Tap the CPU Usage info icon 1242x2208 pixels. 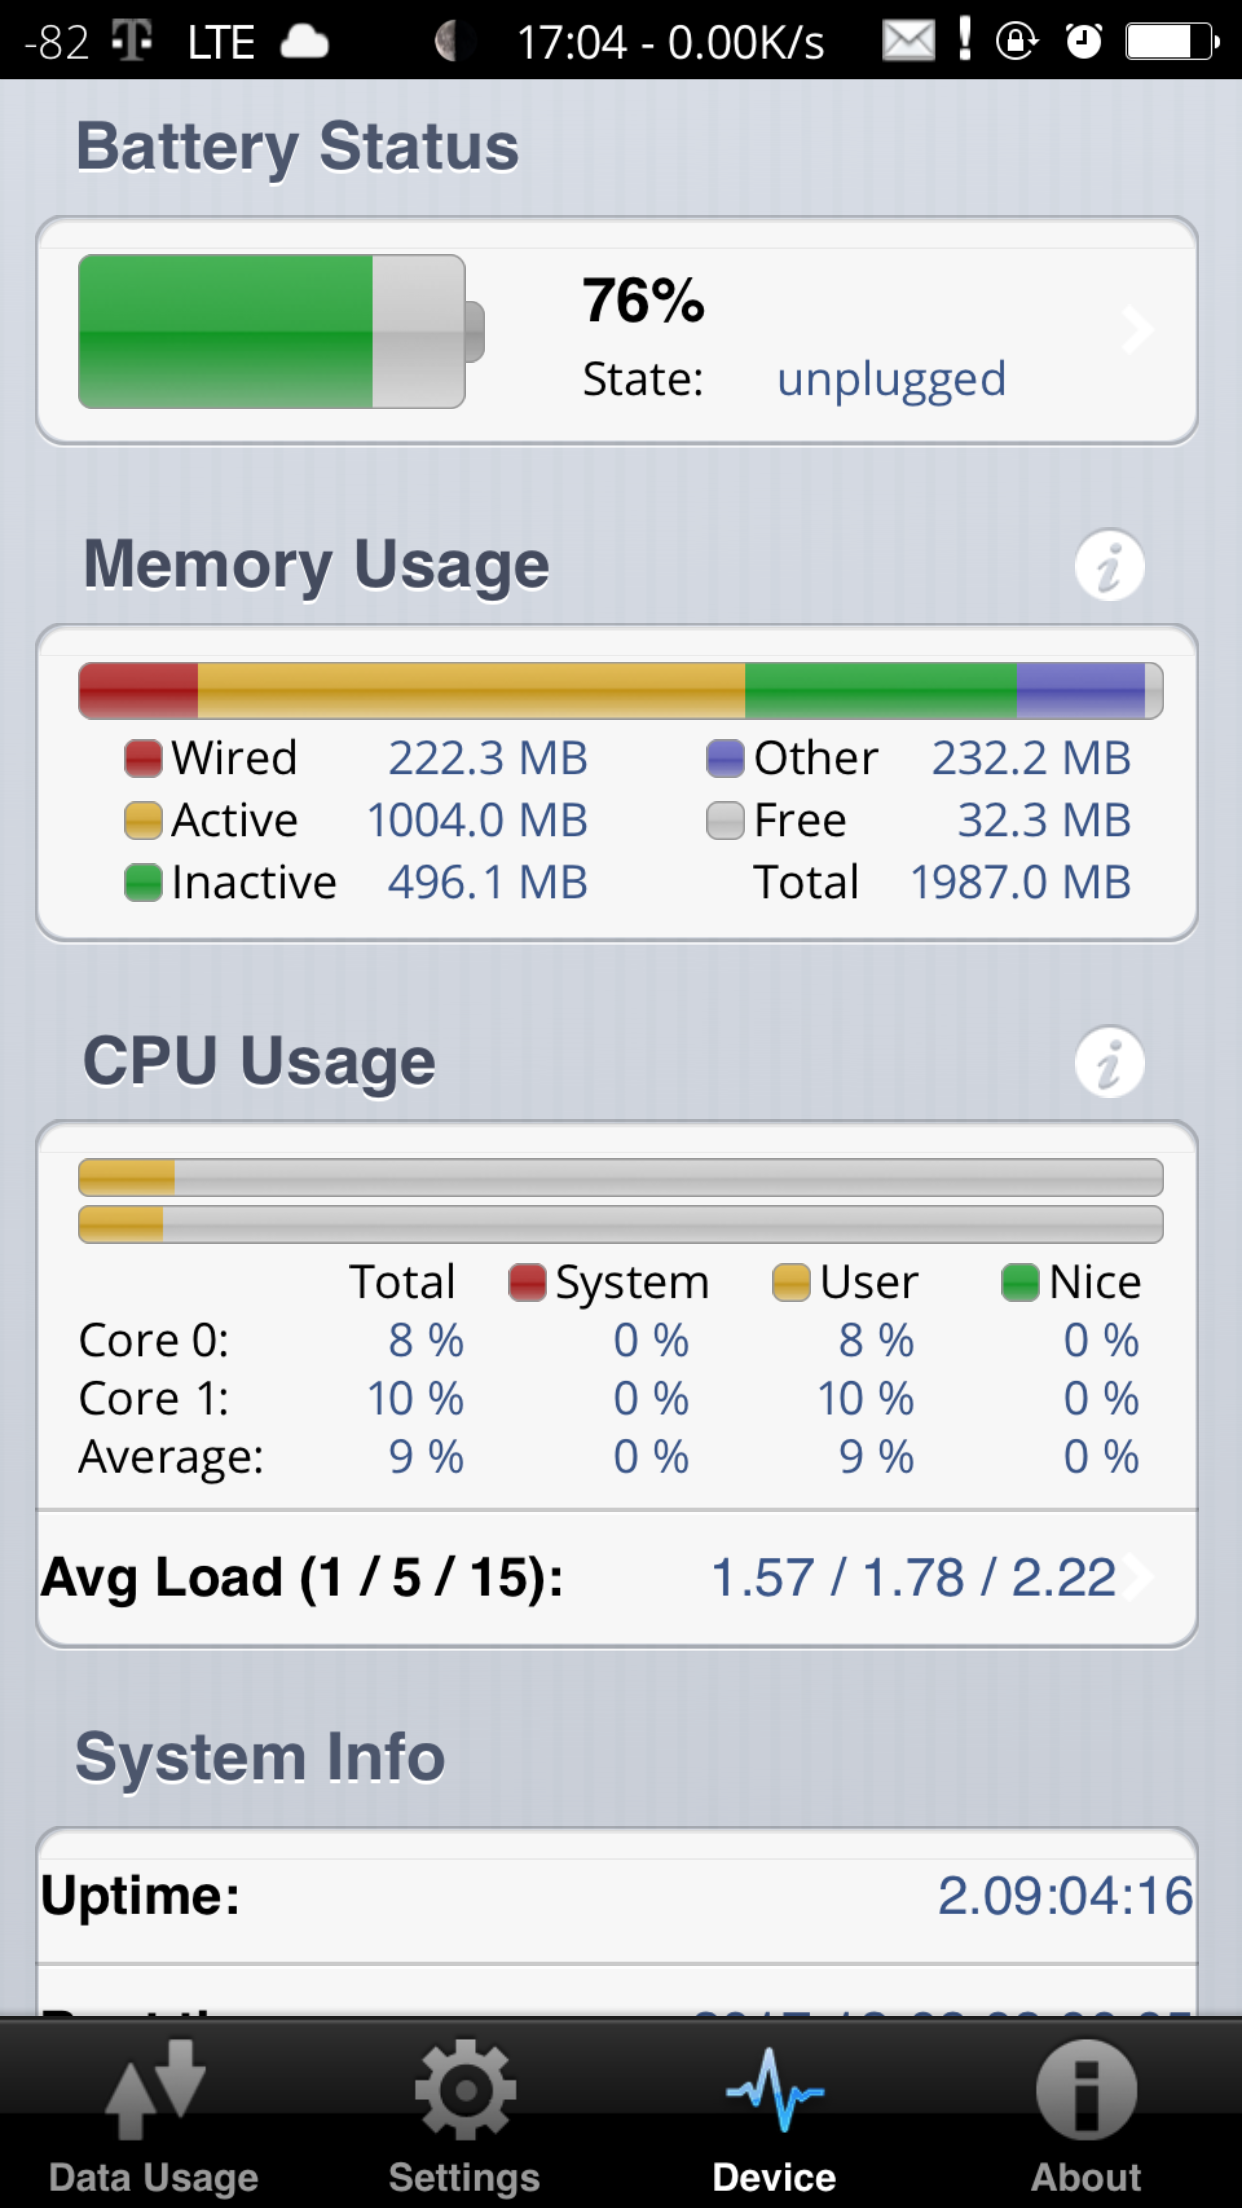click(x=1109, y=1062)
